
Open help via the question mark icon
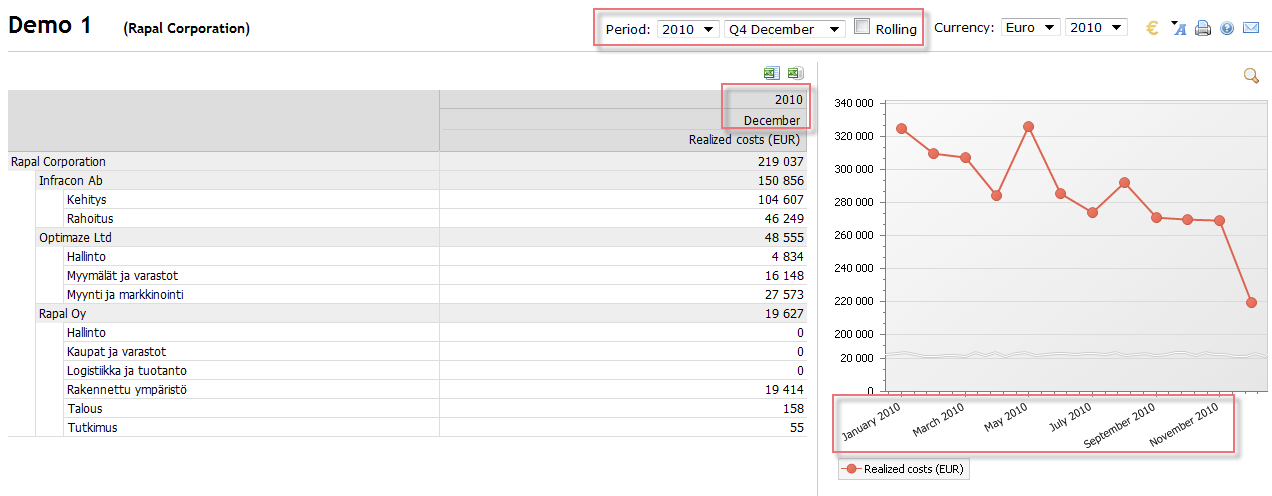pyautogui.click(x=1226, y=29)
